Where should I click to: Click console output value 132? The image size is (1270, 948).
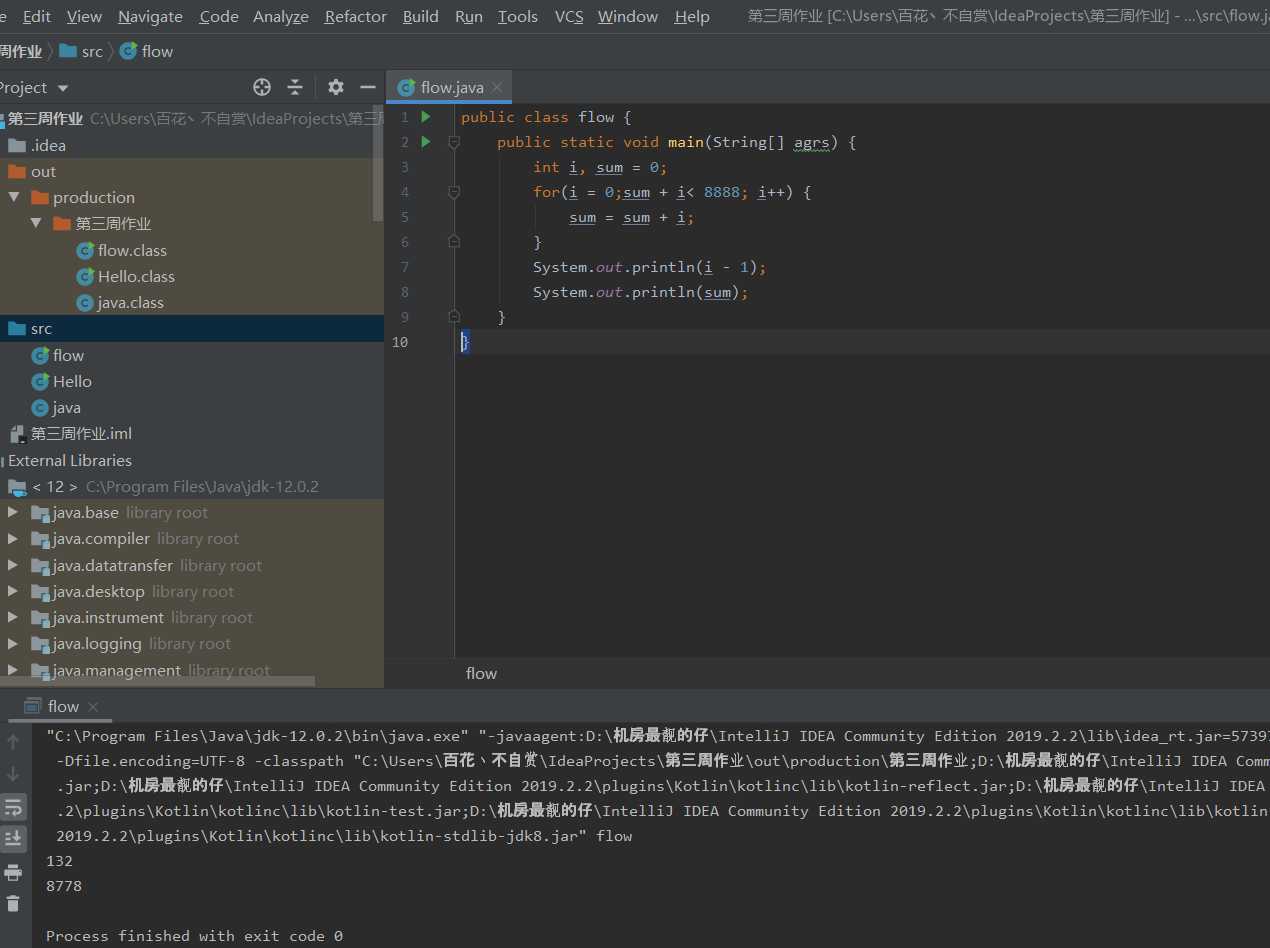(x=60, y=861)
